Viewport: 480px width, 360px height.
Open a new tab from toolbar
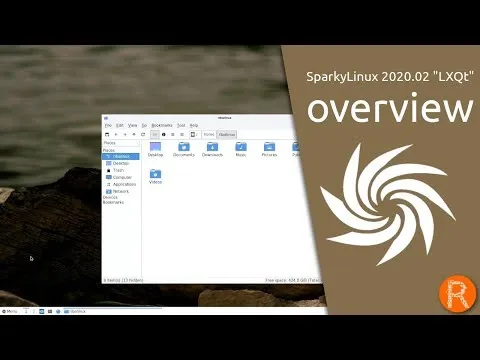(x=107, y=134)
